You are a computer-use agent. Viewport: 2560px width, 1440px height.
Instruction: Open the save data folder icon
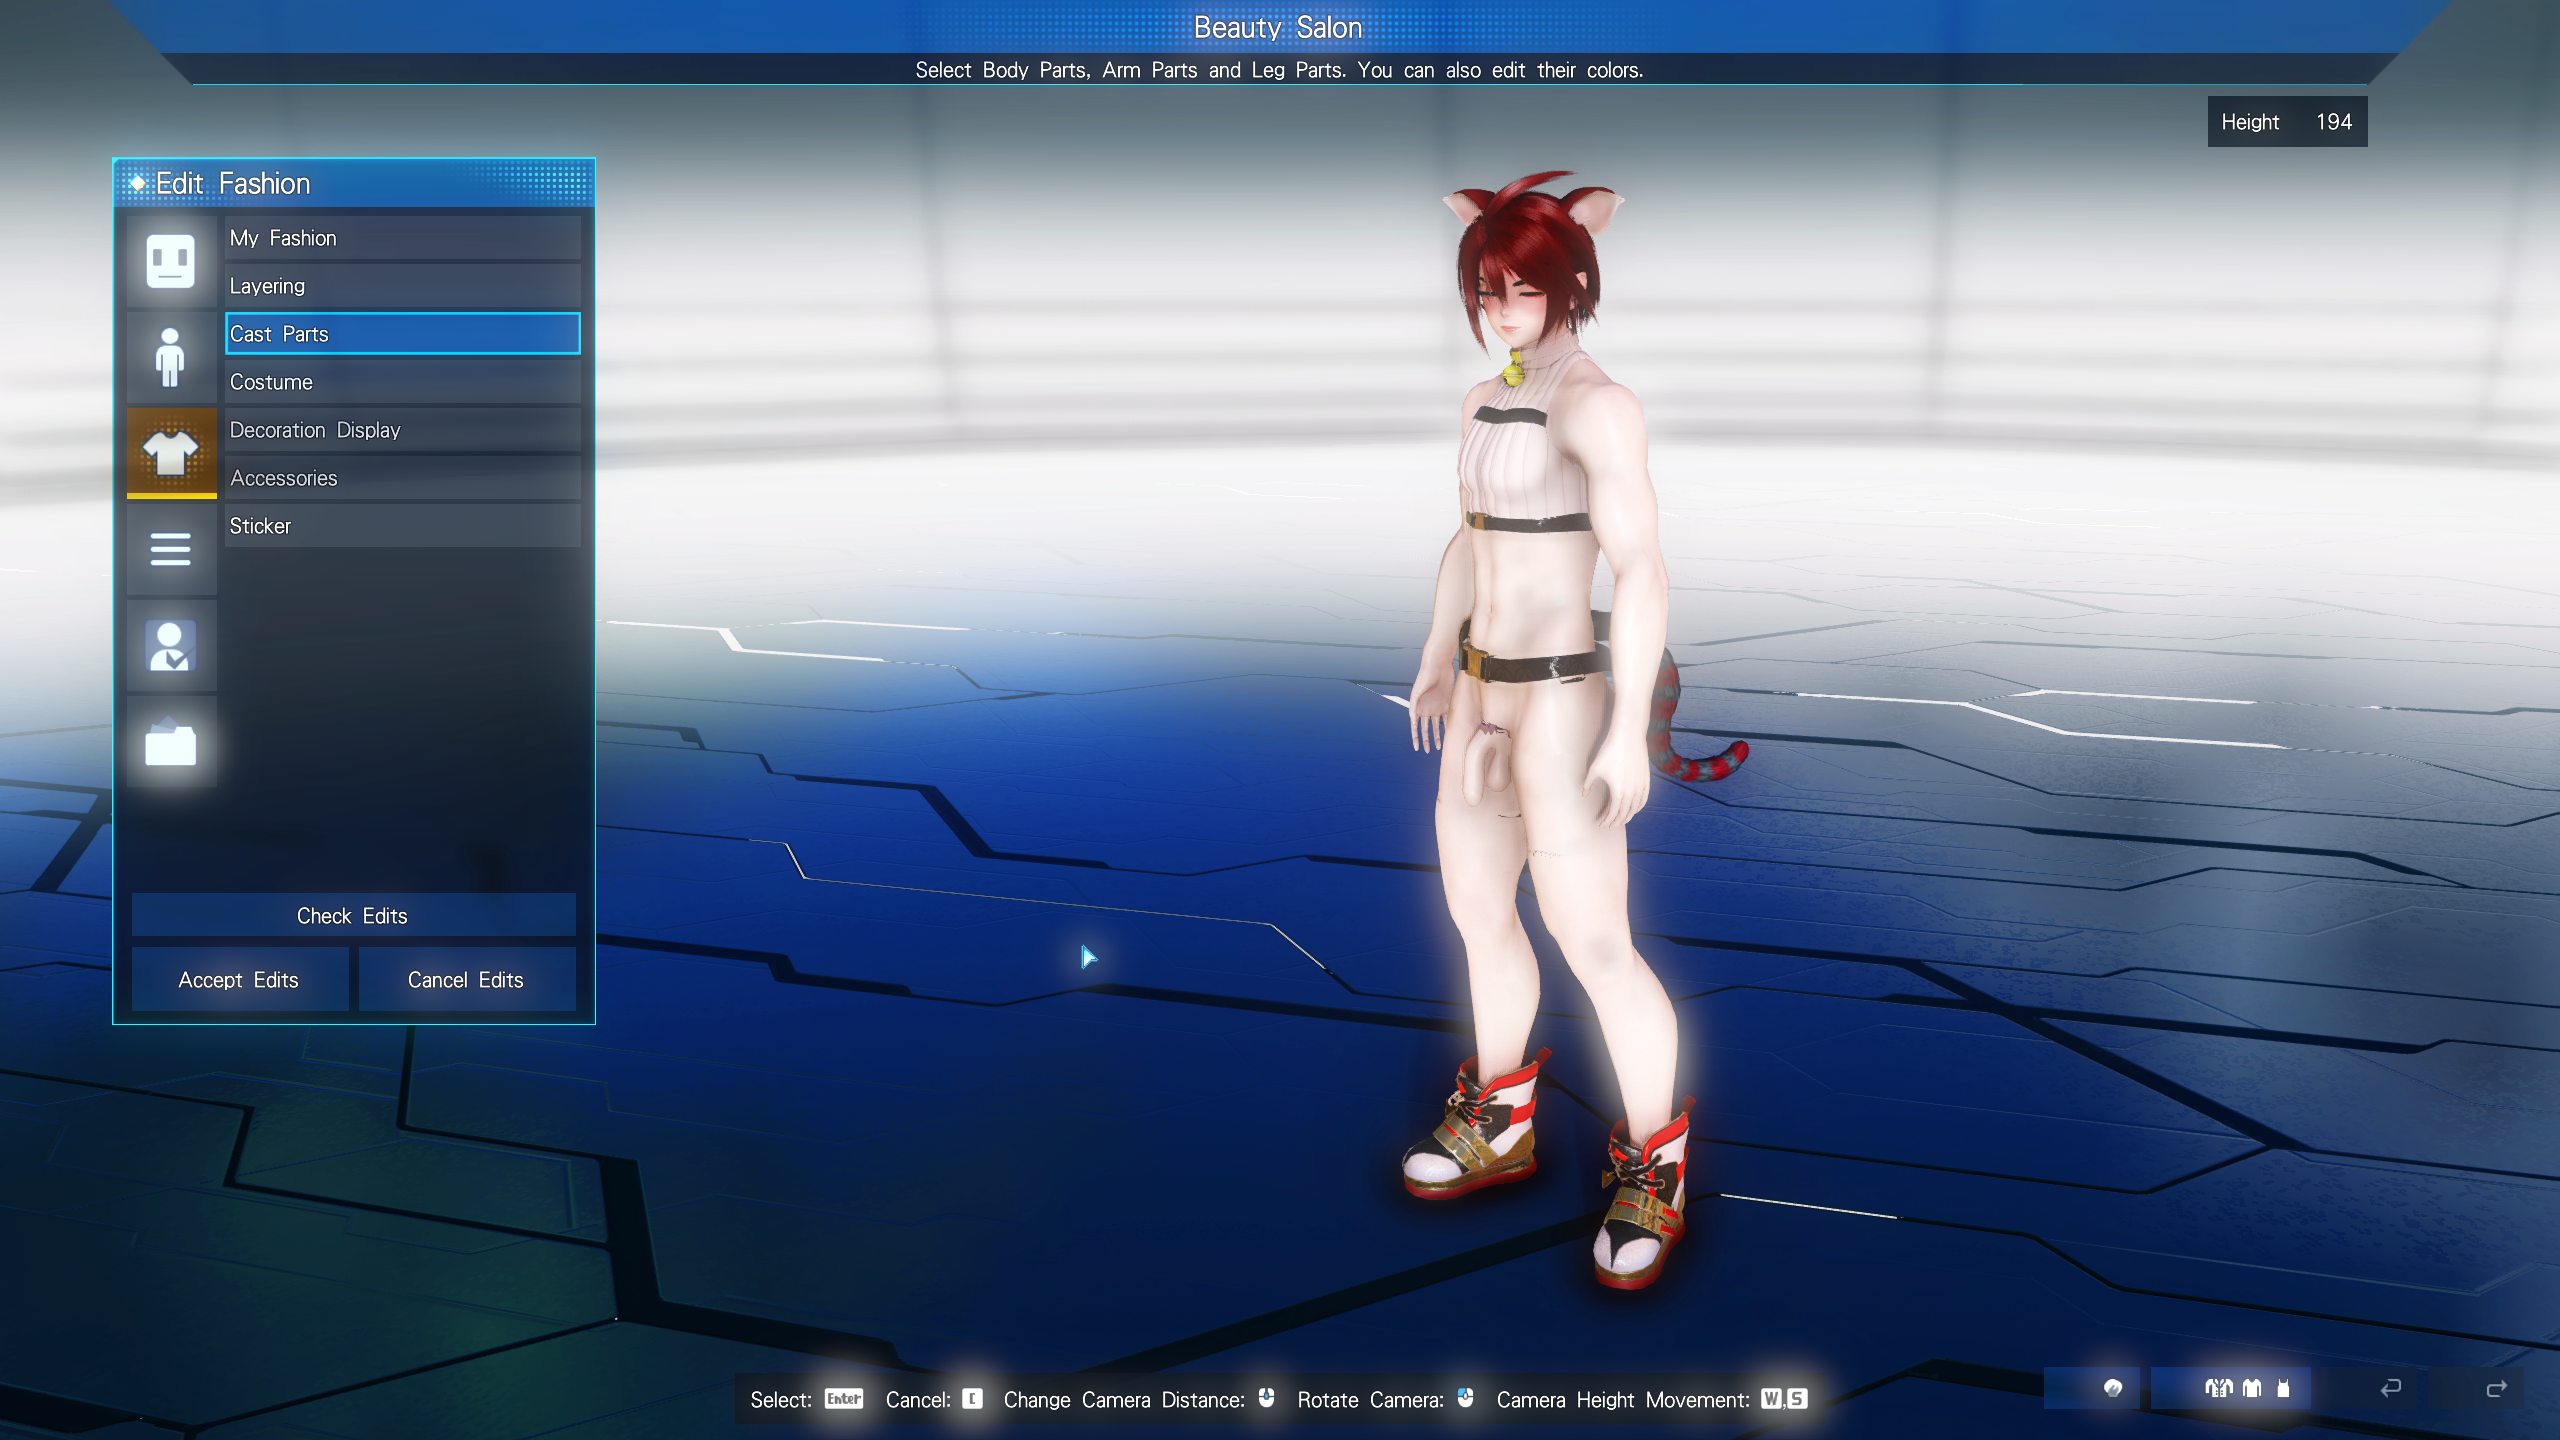171,743
